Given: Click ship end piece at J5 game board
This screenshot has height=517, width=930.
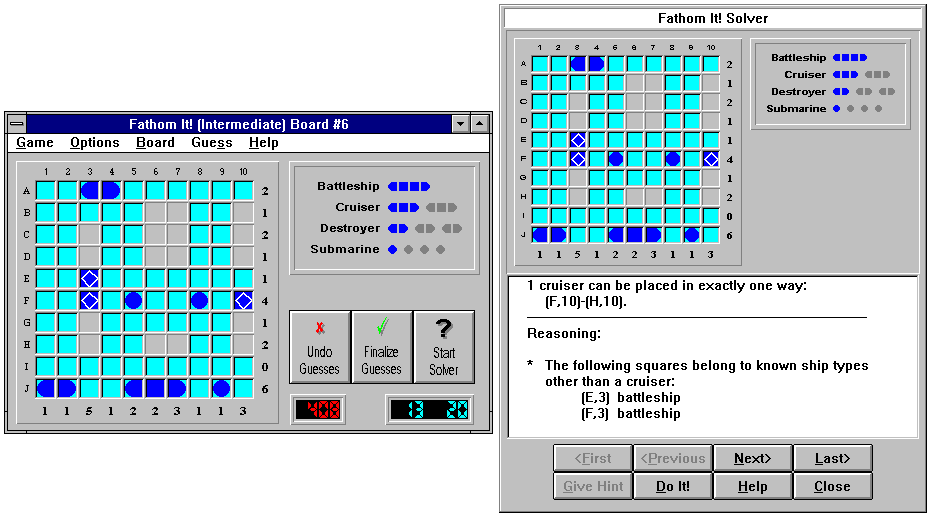Looking at the screenshot, I should click(x=133, y=388).
